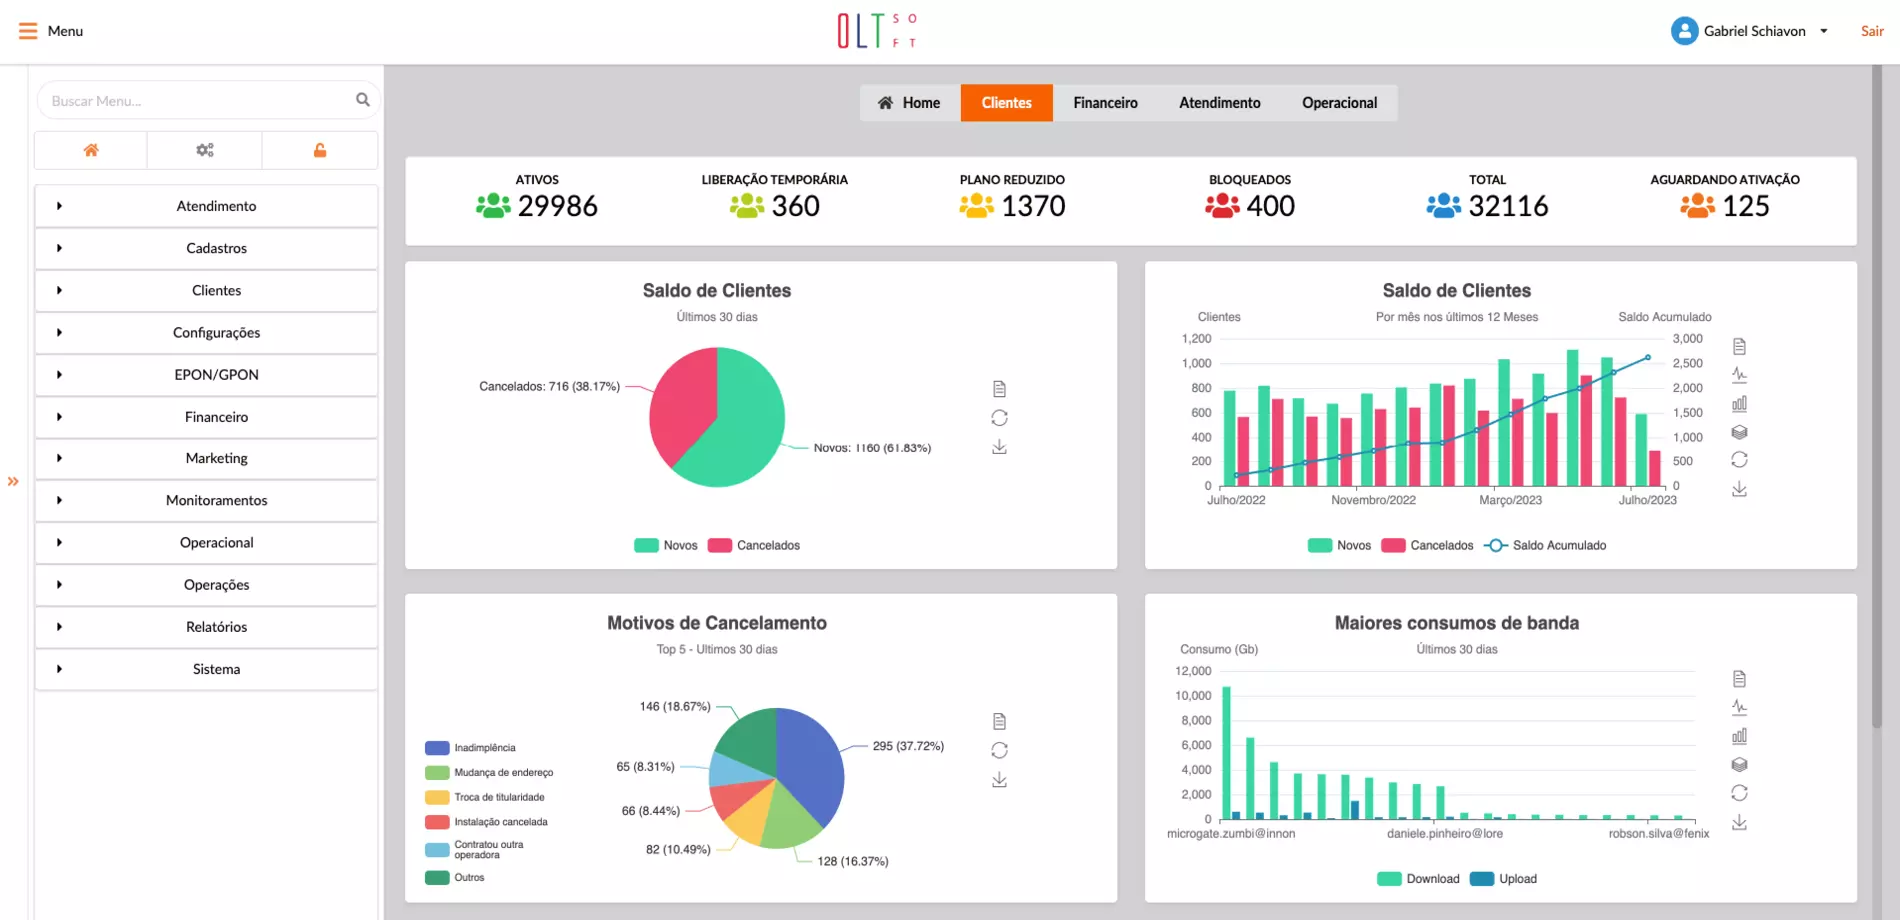Expand the Monitoramentos sidebar menu
The width and height of the screenshot is (1900, 920).
[206, 500]
